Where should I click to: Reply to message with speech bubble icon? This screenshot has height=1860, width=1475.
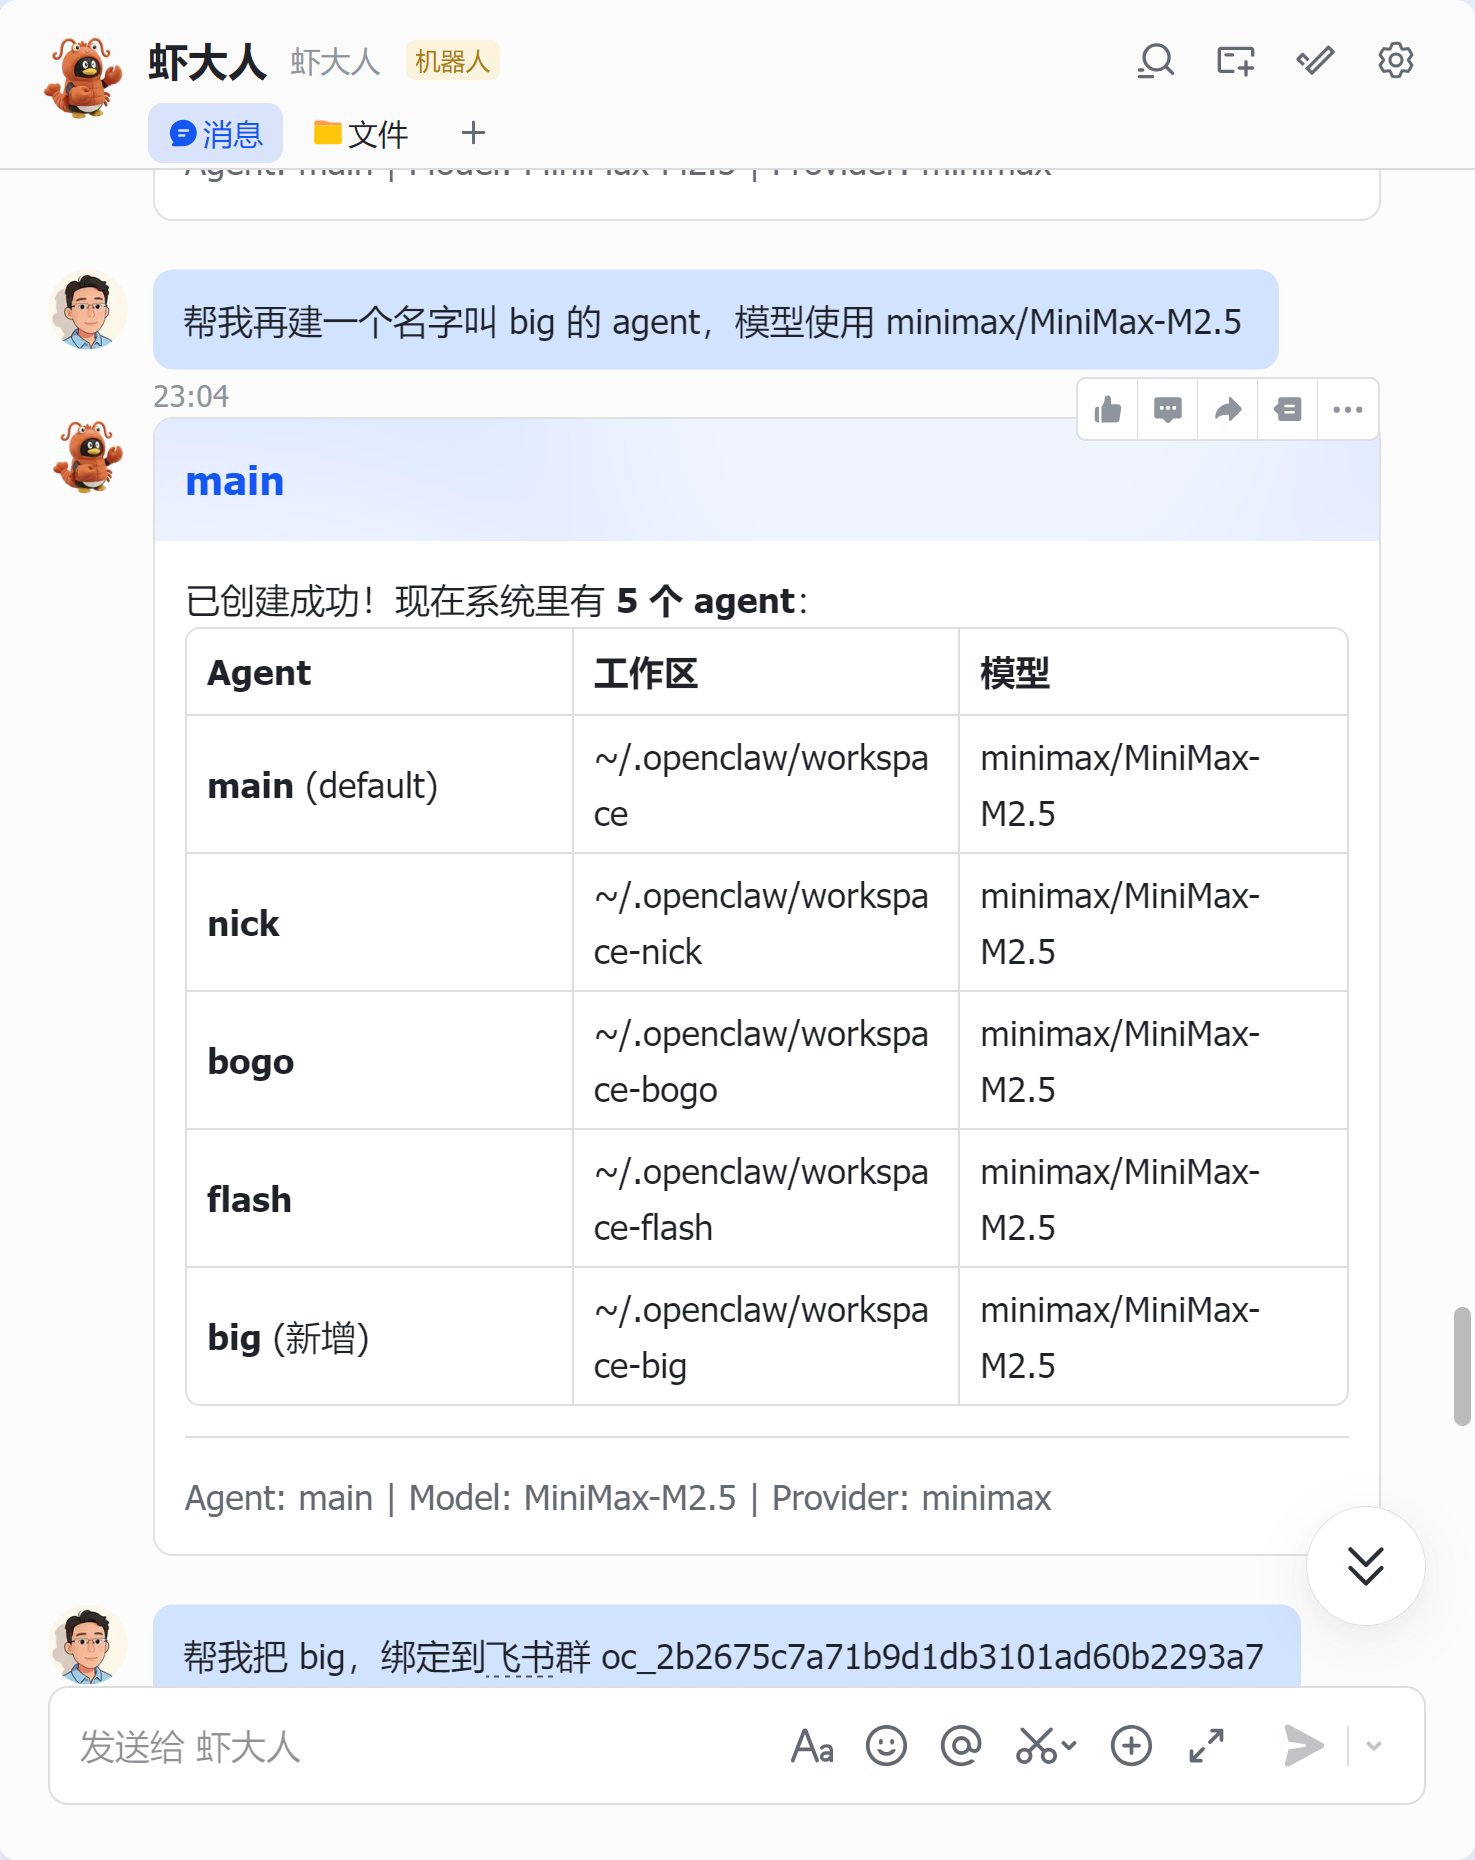pyautogui.click(x=1168, y=409)
